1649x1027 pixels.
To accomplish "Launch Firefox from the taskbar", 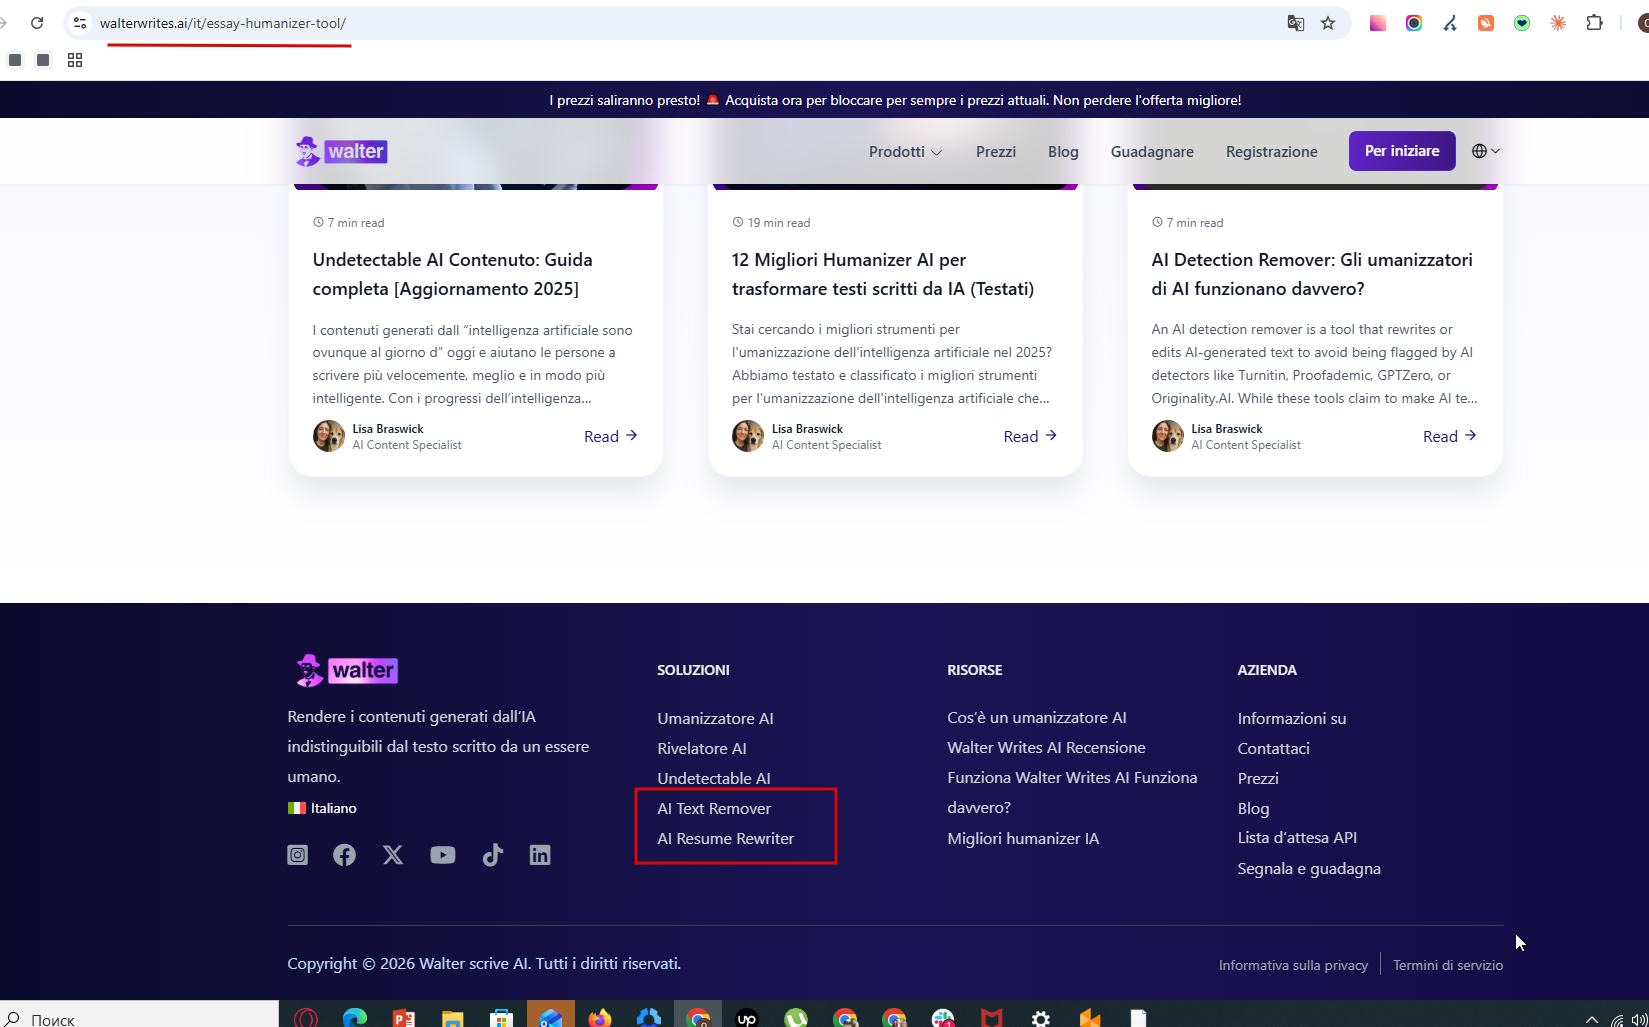I will point(600,1018).
